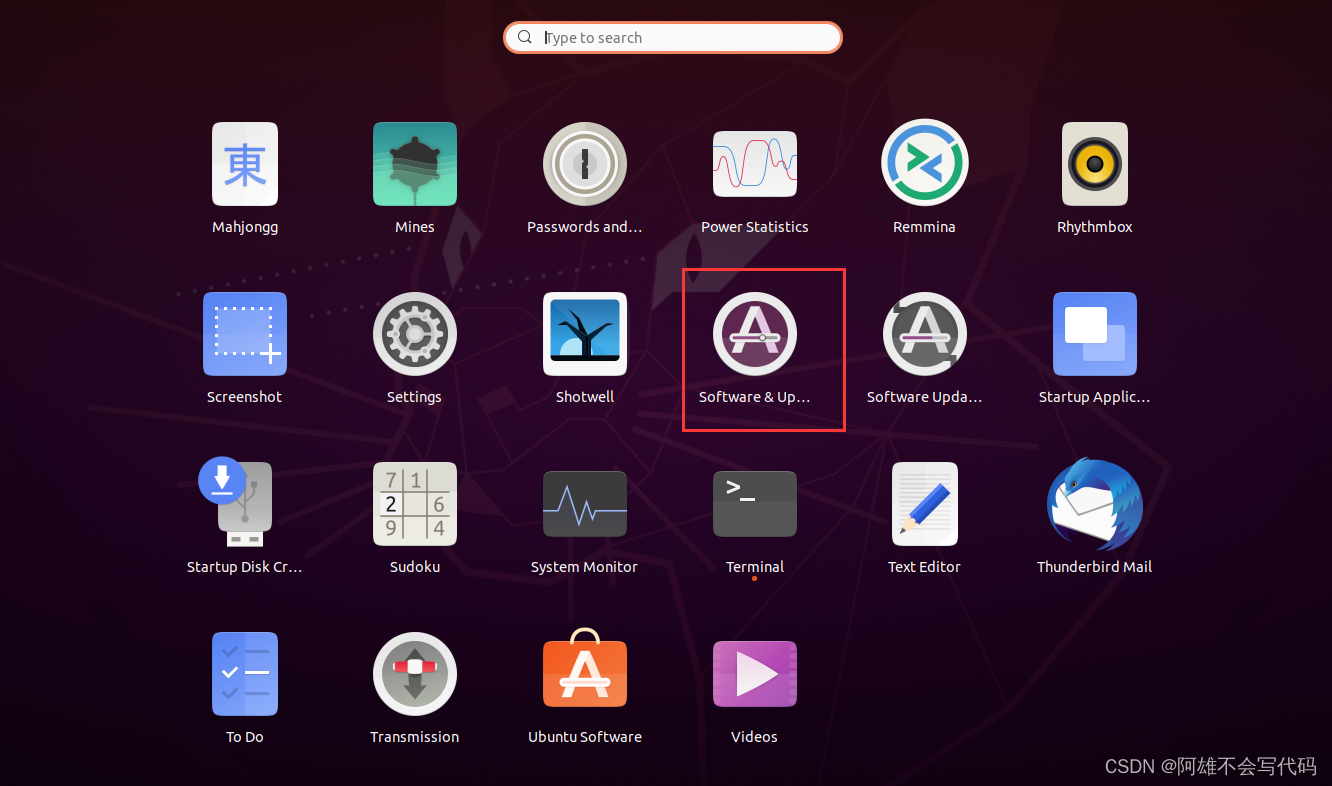
Task: Click the Rhythmbox label text
Action: [x=1095, y=227]
